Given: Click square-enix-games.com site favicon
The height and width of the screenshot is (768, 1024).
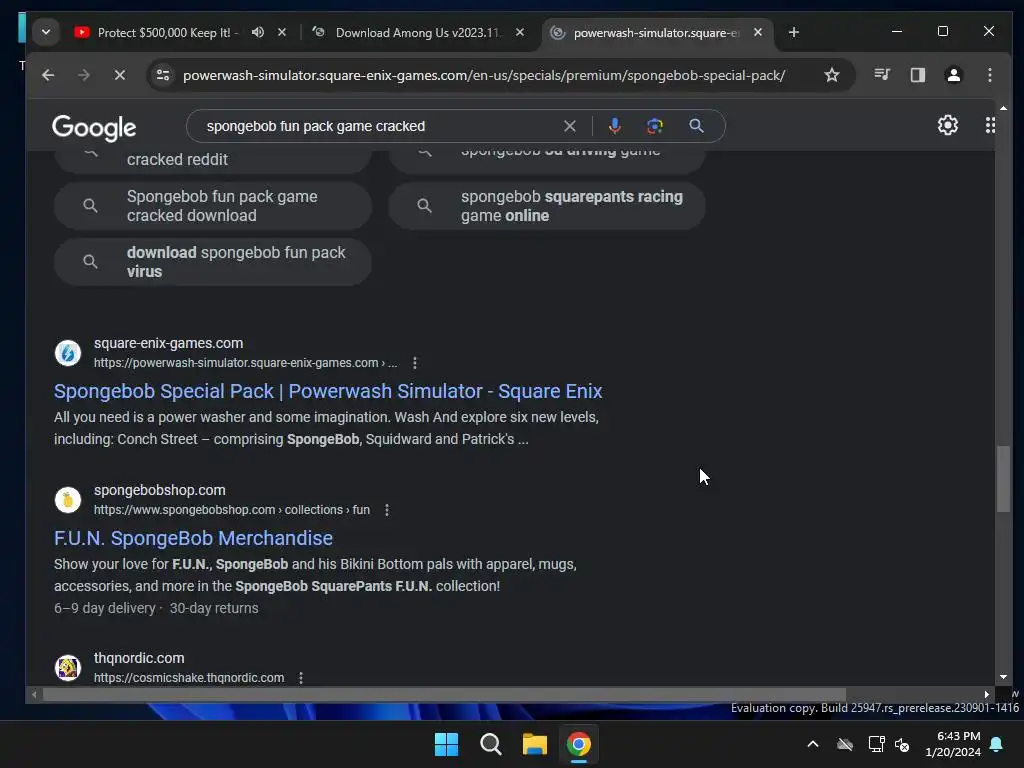Looking at the screenshot, I should pyautogui.click(x=68, y=353).
